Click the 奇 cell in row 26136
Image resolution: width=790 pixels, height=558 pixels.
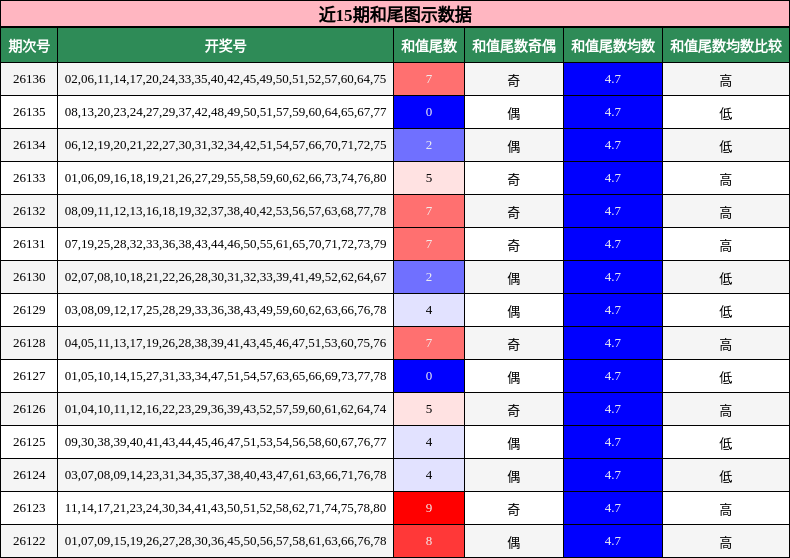coord(513,79)
